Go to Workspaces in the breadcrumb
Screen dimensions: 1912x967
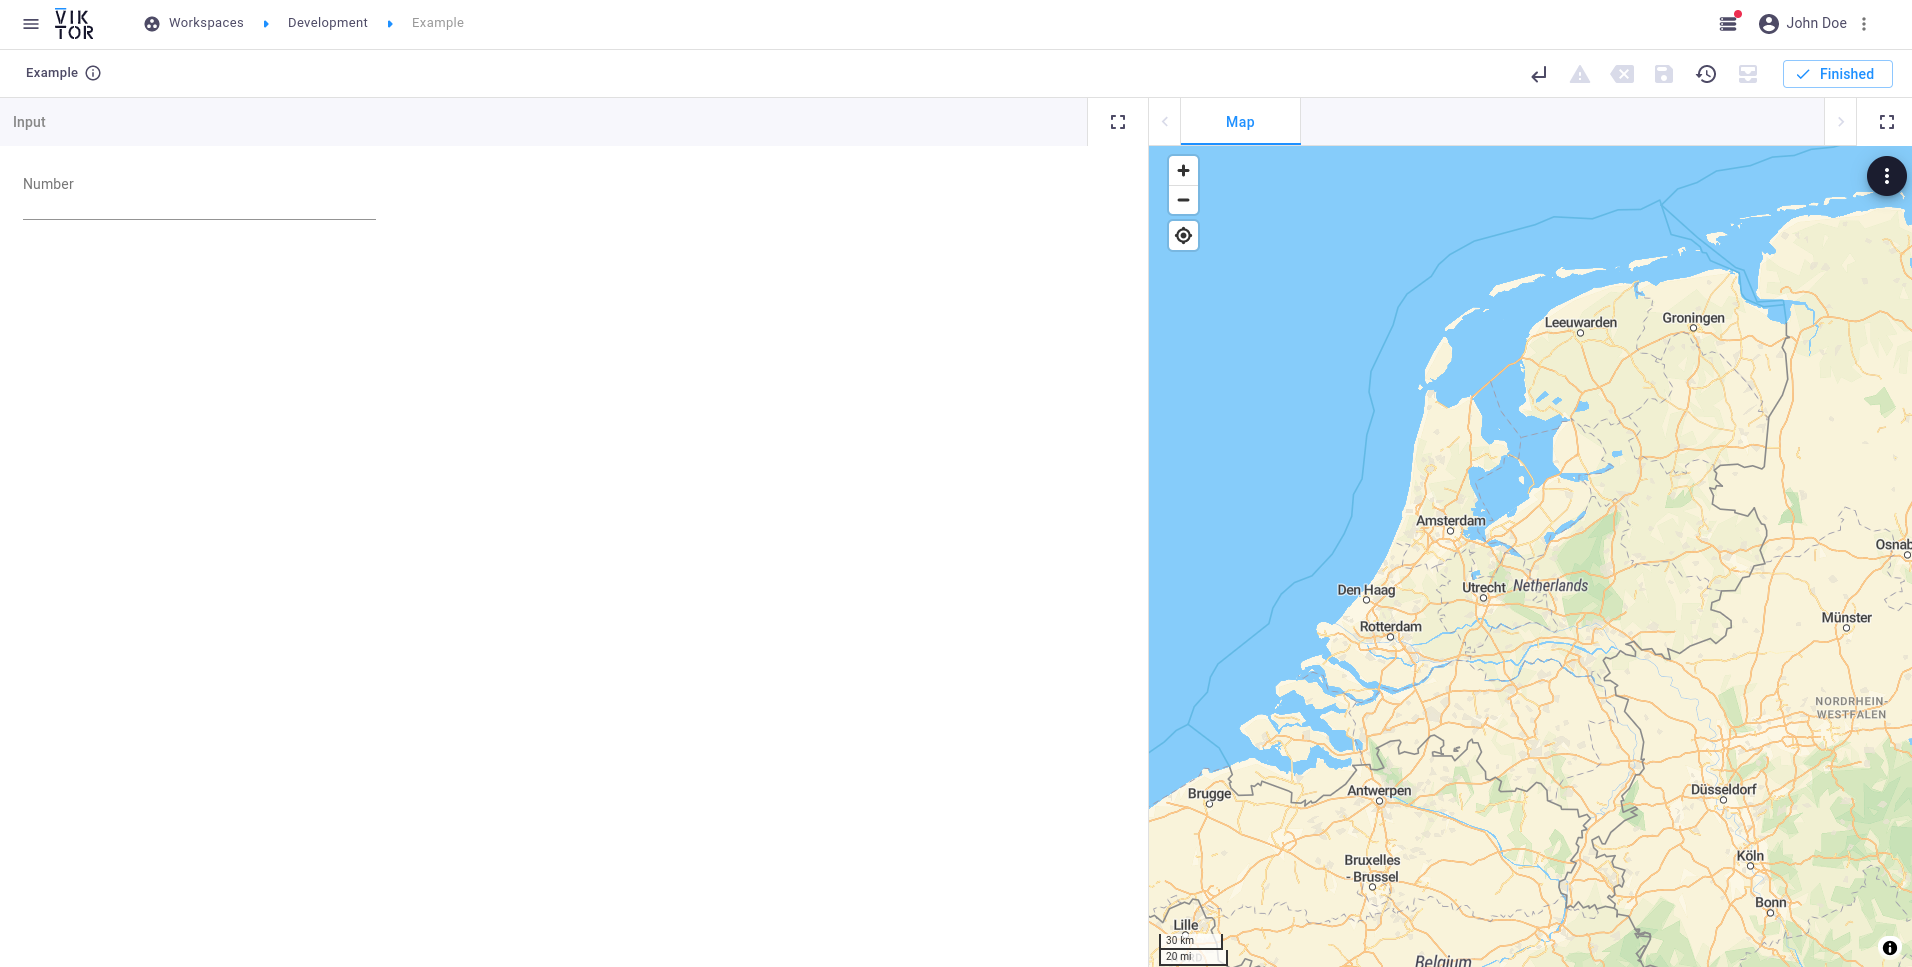point(205,23)
